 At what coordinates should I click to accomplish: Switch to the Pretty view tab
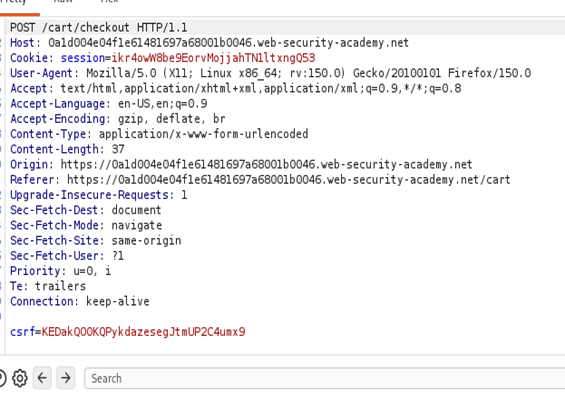[13, 1]
